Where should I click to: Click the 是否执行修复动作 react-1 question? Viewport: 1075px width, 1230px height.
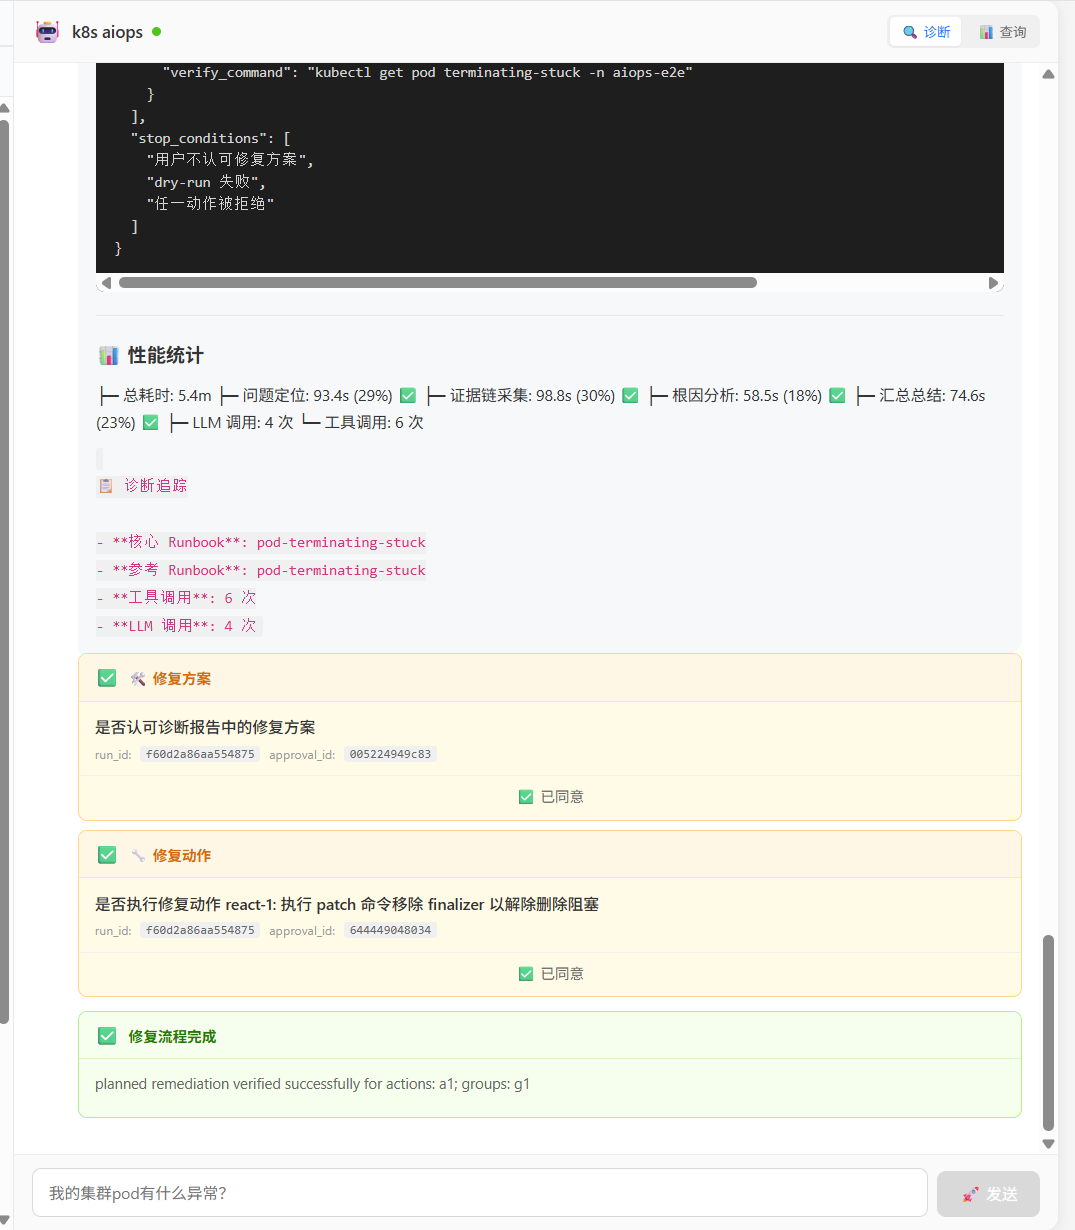347,904
